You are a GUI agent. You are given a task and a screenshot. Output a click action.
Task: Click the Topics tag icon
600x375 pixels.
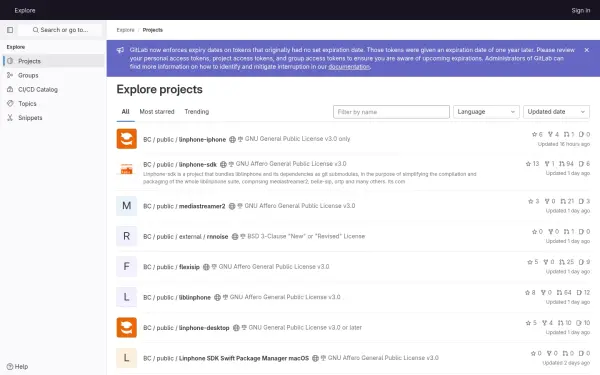[10, 103]
